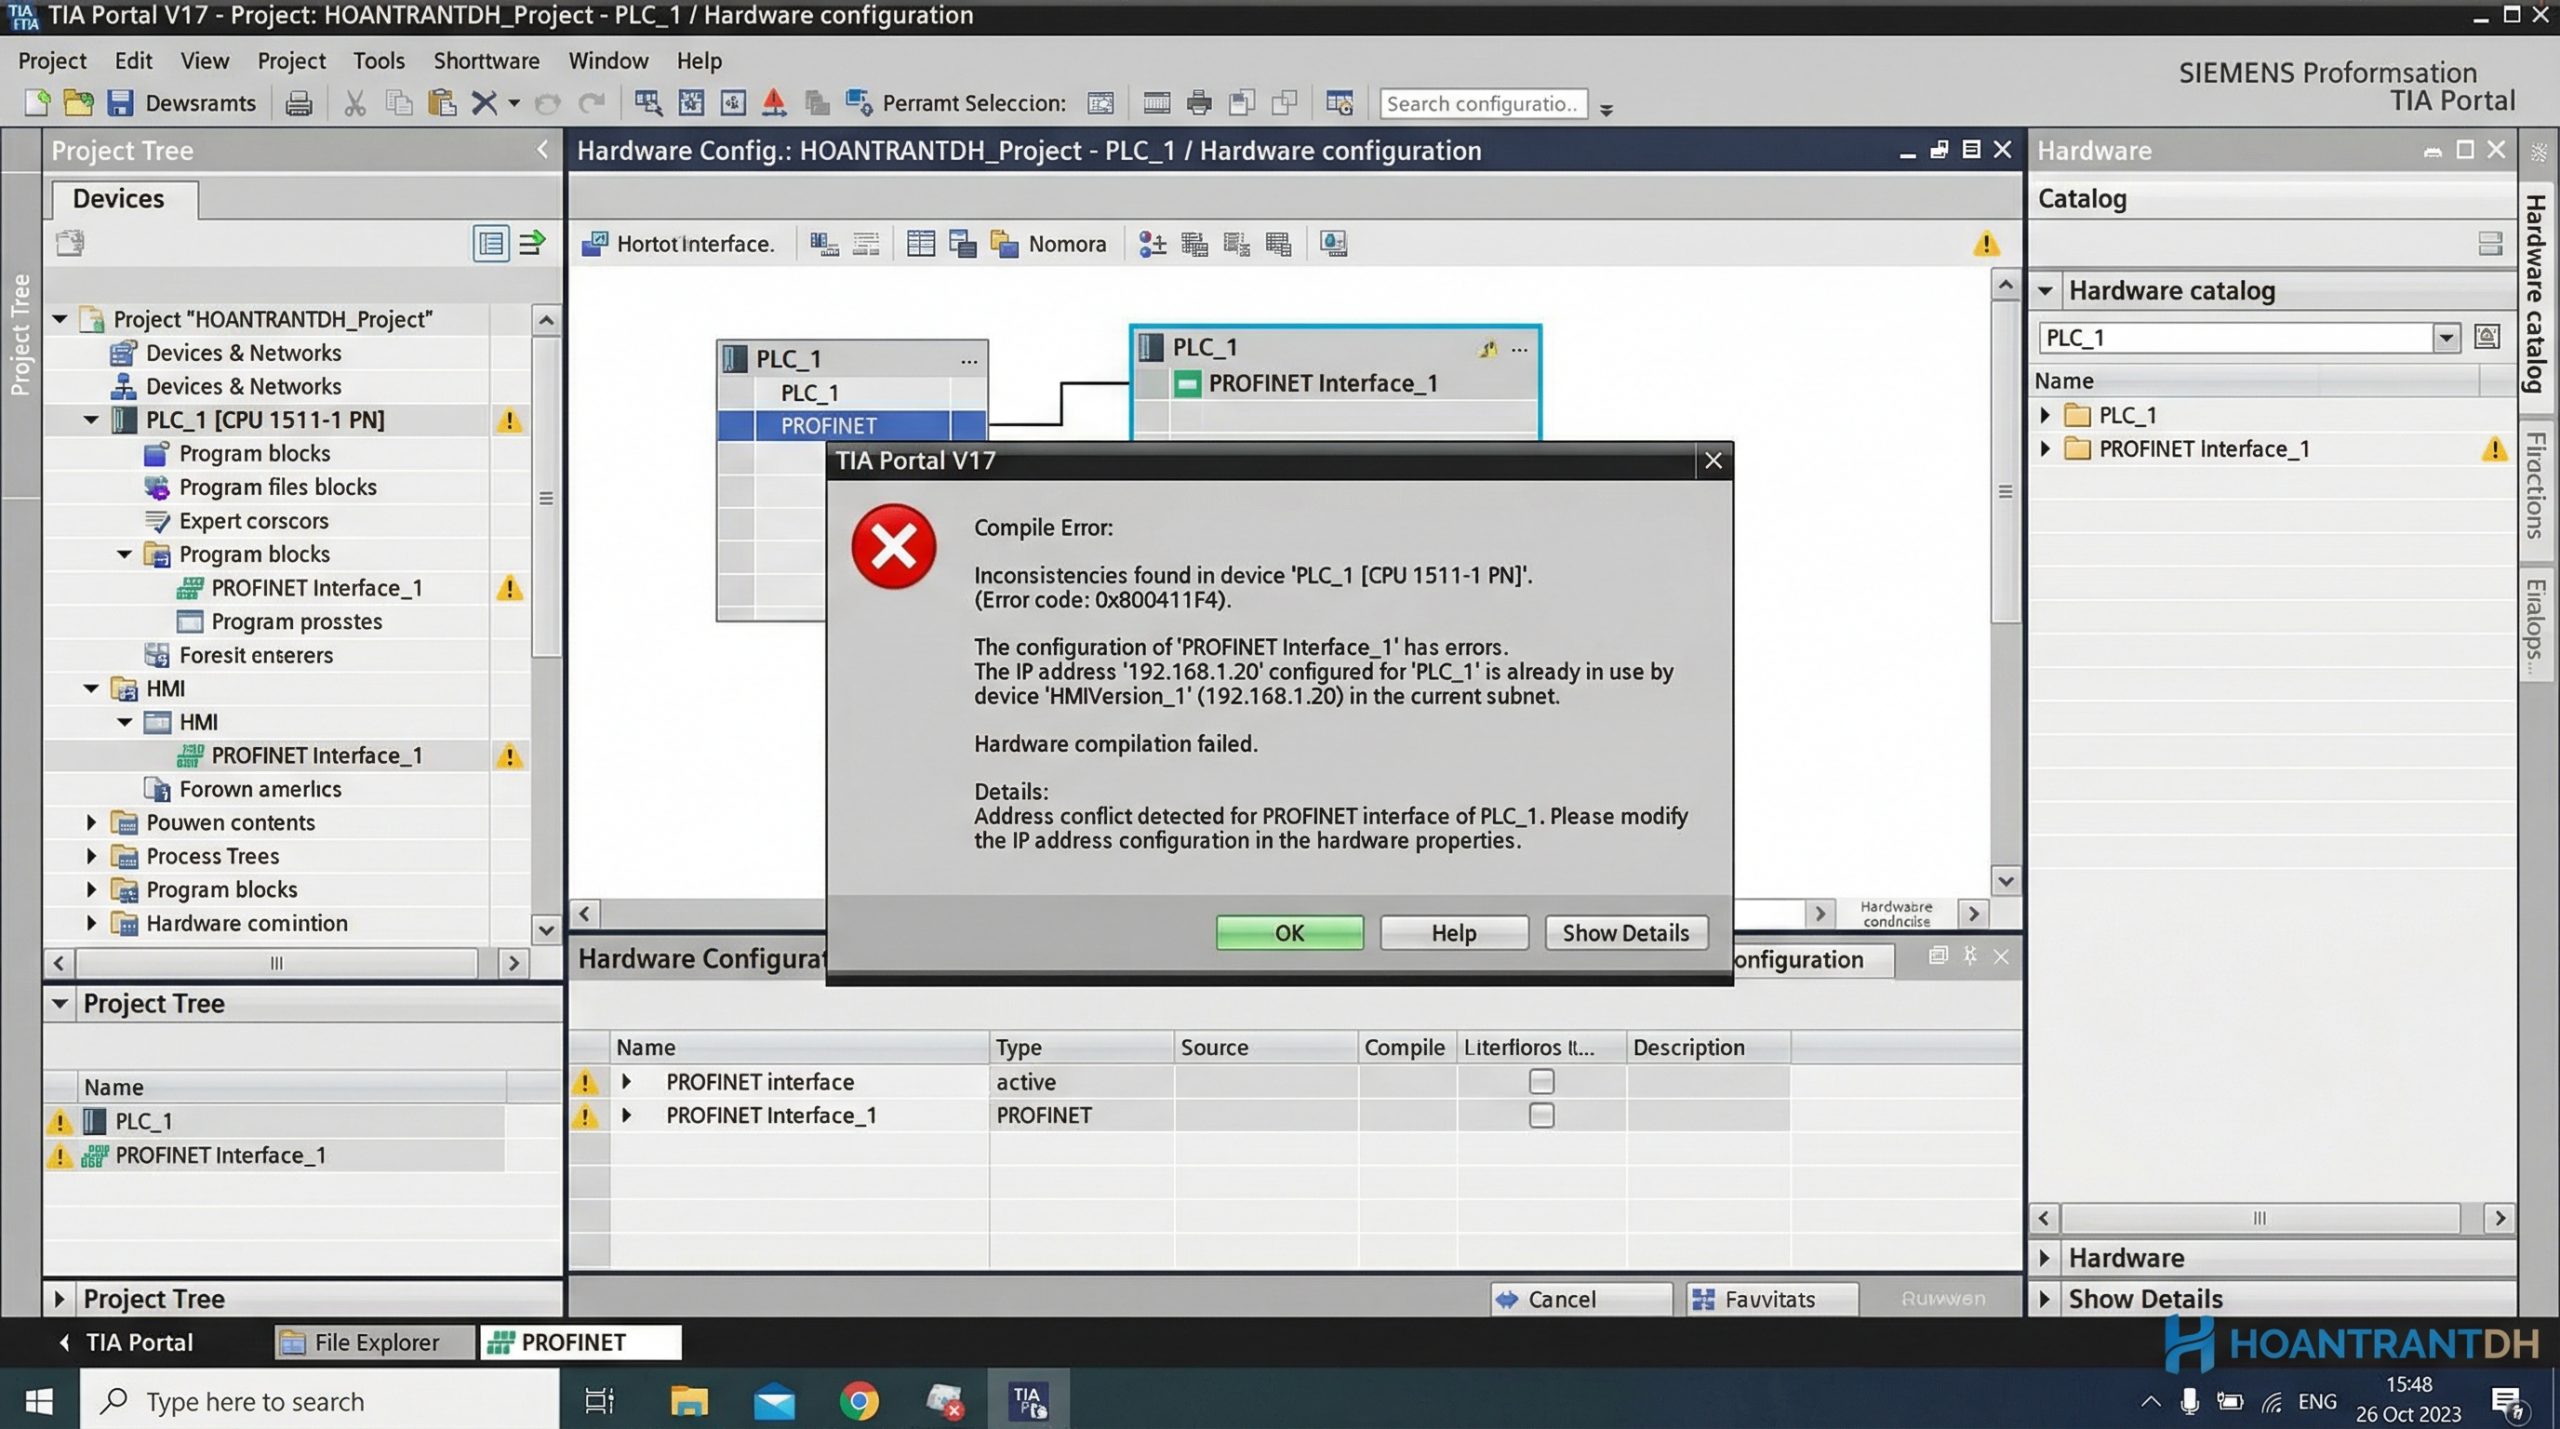This screenshot has width=2560, height=1429.
Task: Expand the Process Trees folder
Action: (x=91, y=856)
